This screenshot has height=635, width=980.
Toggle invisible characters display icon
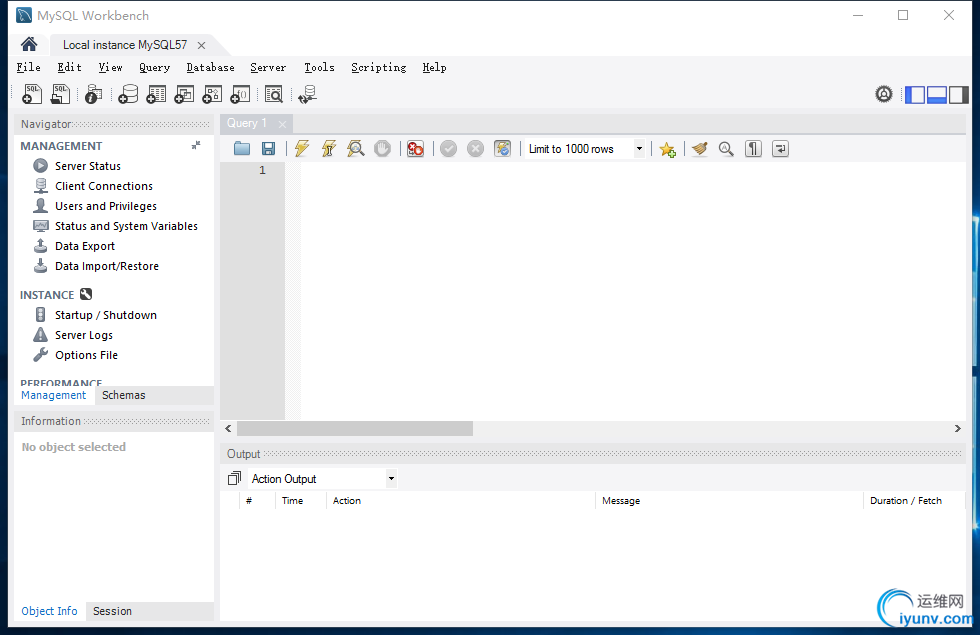753,149
